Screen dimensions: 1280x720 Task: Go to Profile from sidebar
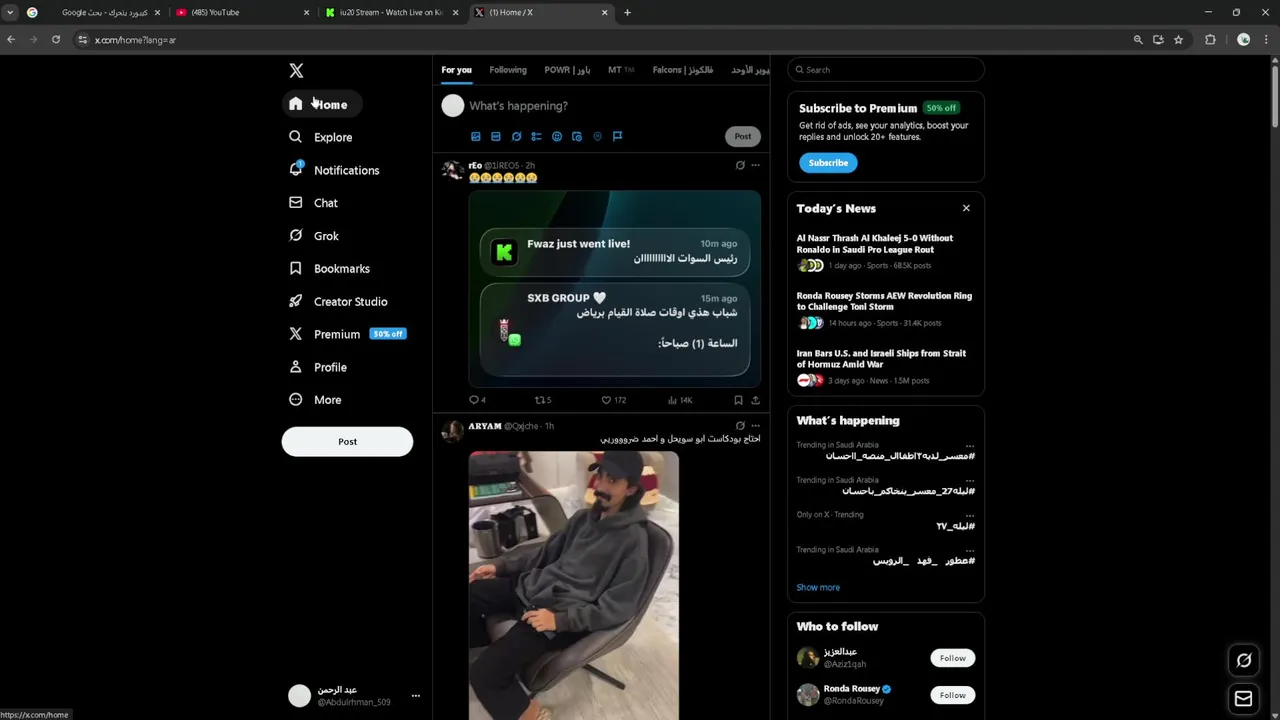pyautogui.click(x=318, y=367)
